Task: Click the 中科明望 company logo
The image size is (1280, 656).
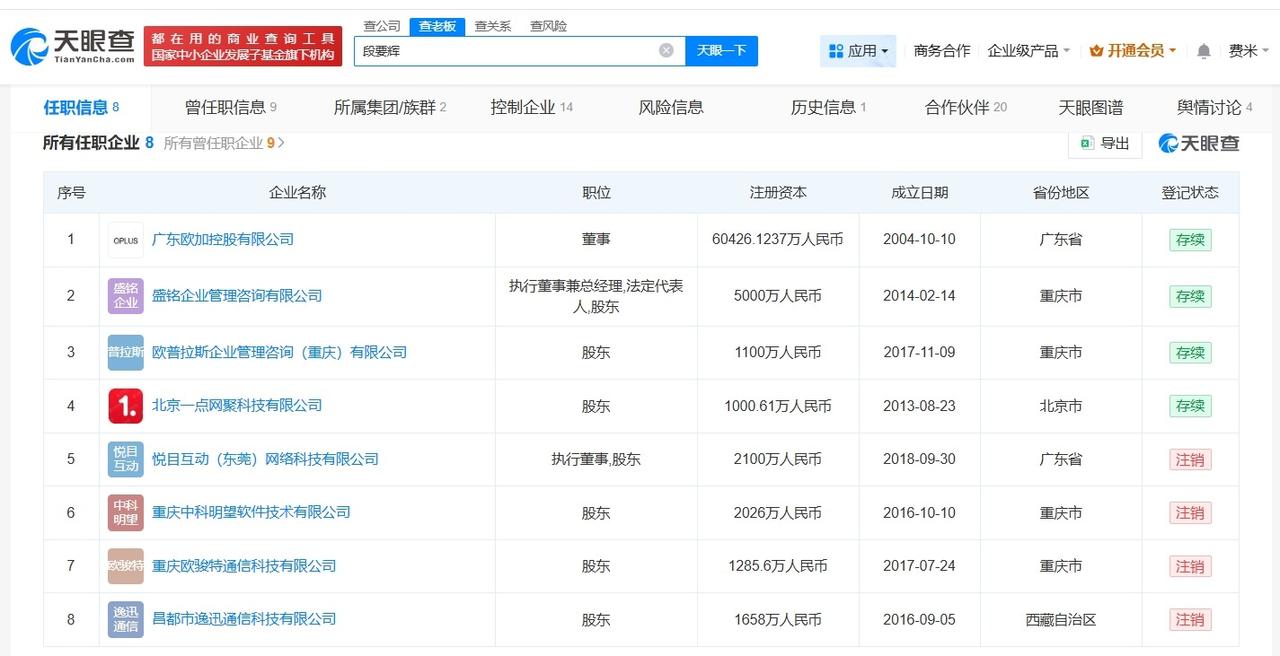Action: pyautogui.click(x=126, y=513)
